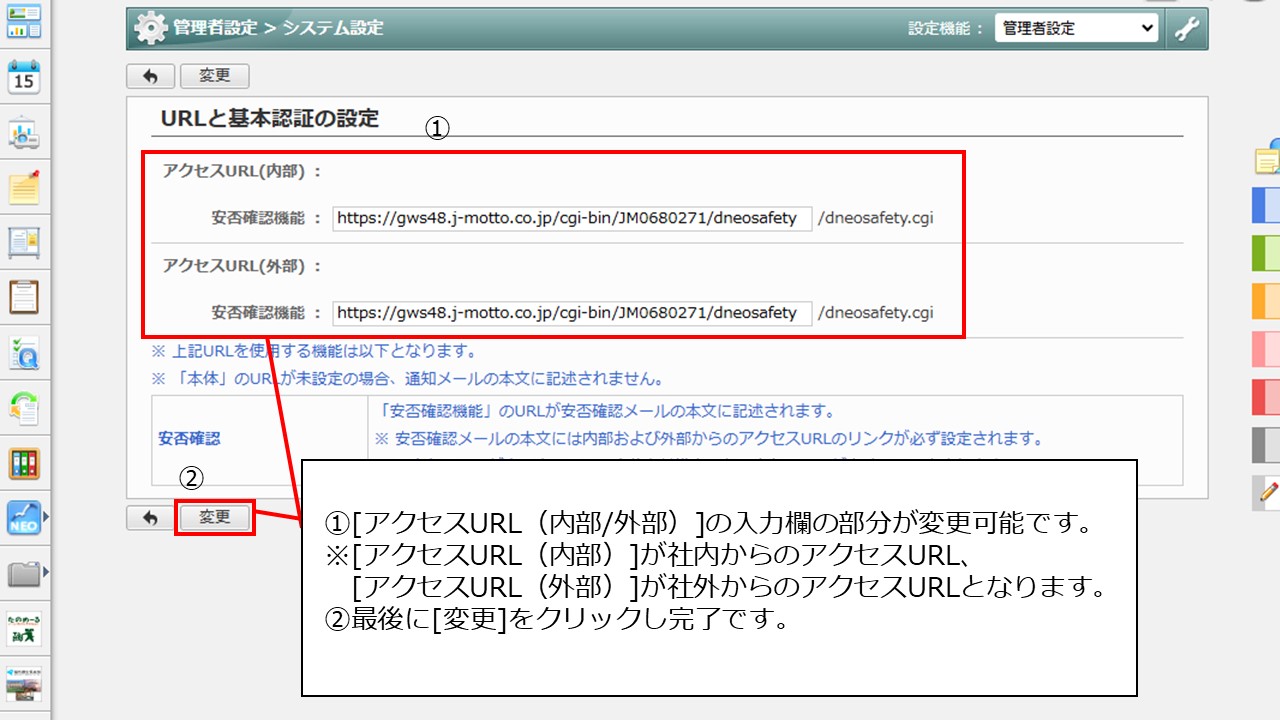This screenshot has width=1280, height=720.
Task: Expand the folder icon submenu arrow
Action: pyautogui.click(x=45, y=573)
